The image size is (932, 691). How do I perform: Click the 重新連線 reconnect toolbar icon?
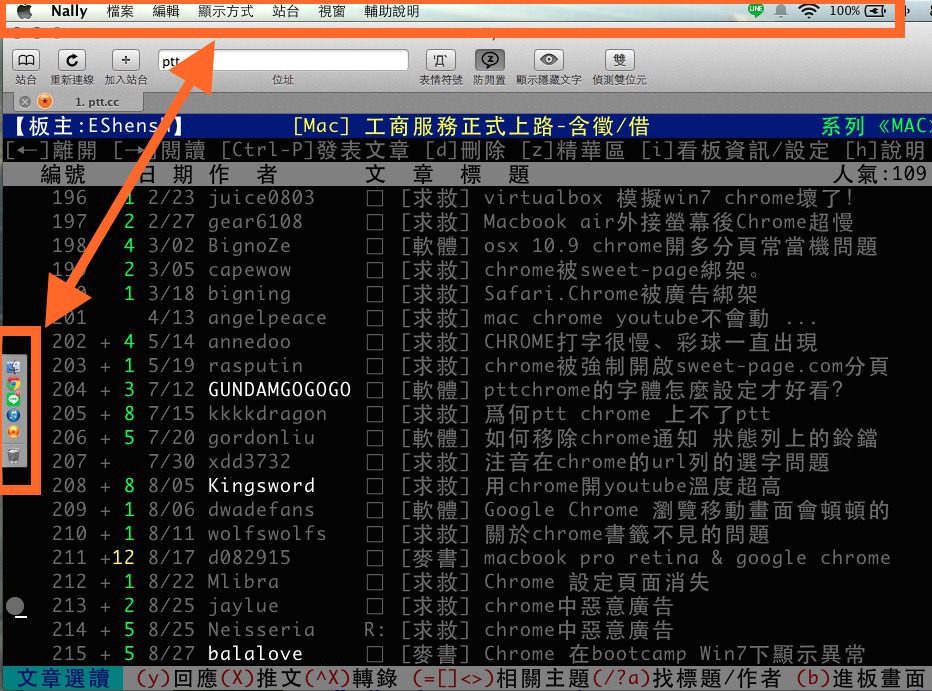(x=72, y=60)
